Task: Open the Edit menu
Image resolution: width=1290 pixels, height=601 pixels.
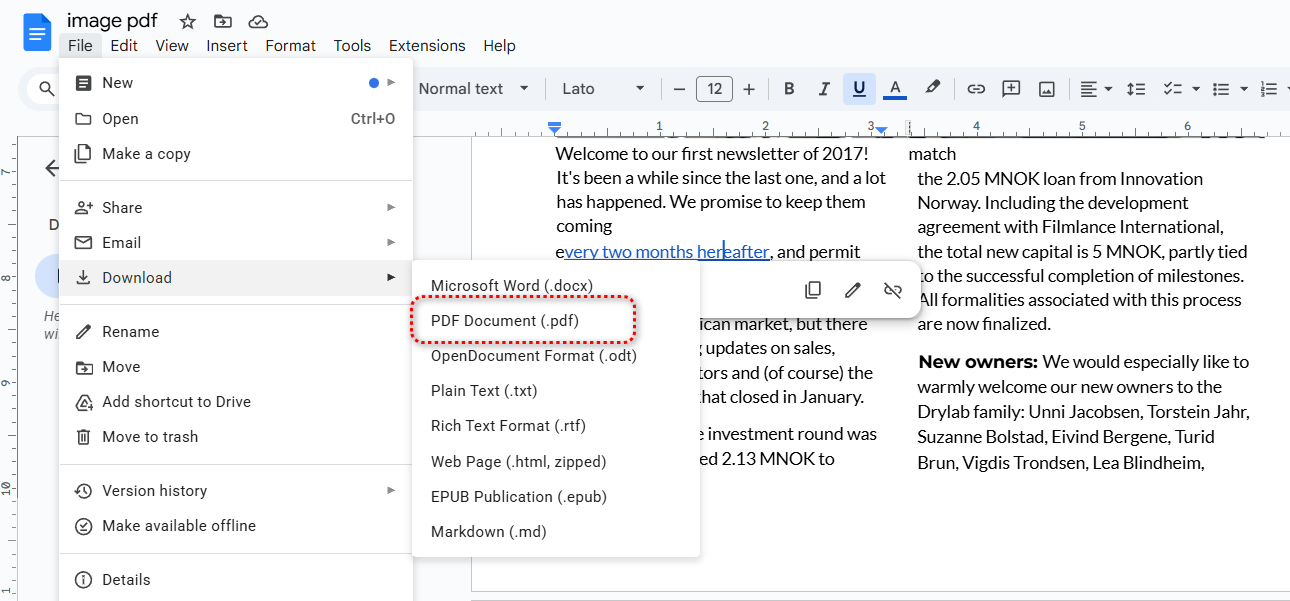Action: pyautogui.click(x=124, y=46)
